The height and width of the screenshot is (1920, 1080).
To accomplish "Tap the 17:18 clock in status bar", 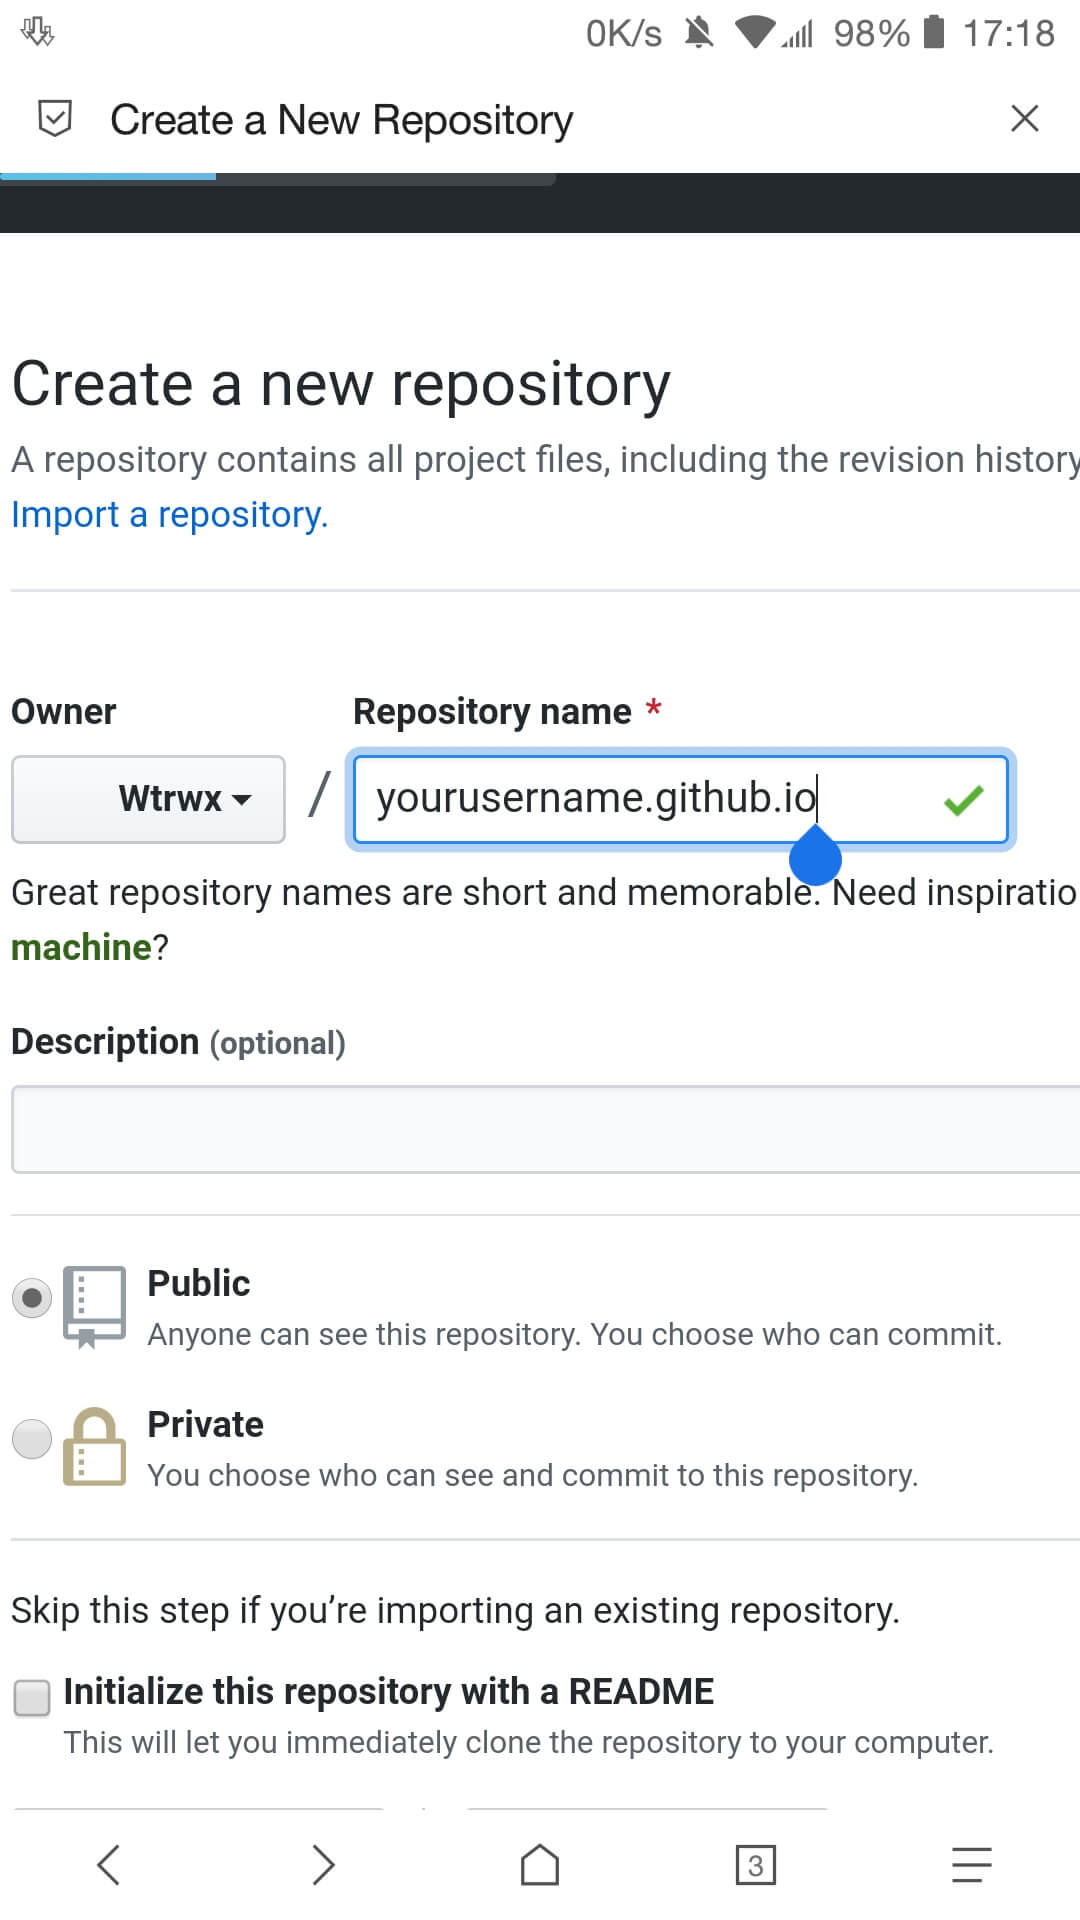I will (x=1008, y=33).
